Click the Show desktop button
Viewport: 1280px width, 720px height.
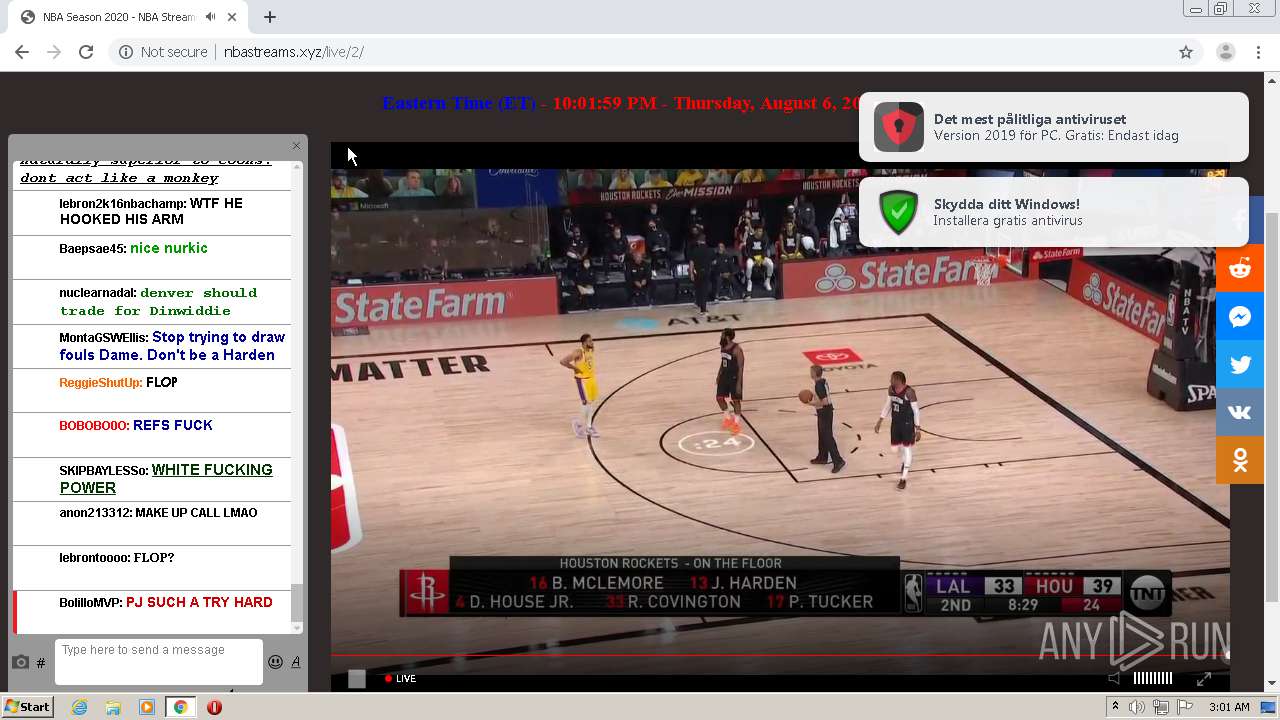click(x=1269, y=707)
